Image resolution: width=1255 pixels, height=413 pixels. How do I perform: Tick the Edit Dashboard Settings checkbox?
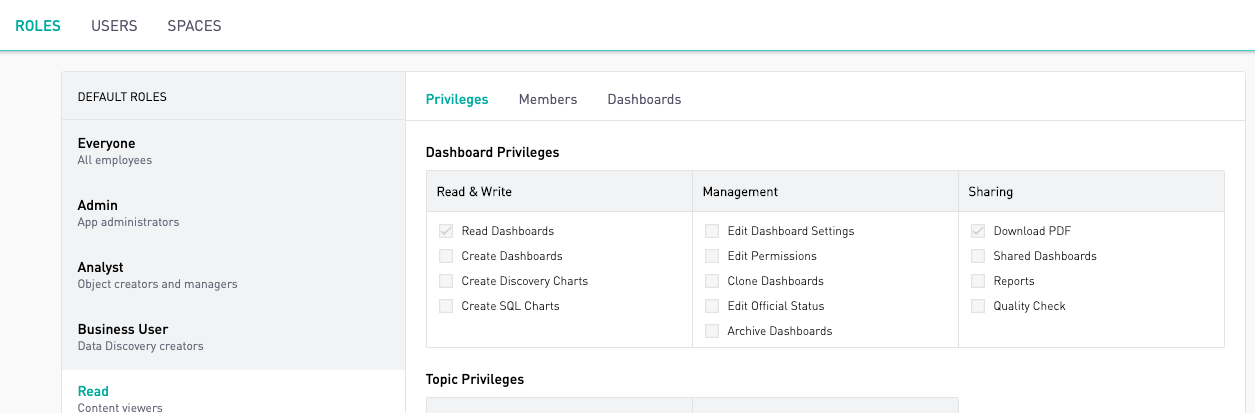click(712, 231)
